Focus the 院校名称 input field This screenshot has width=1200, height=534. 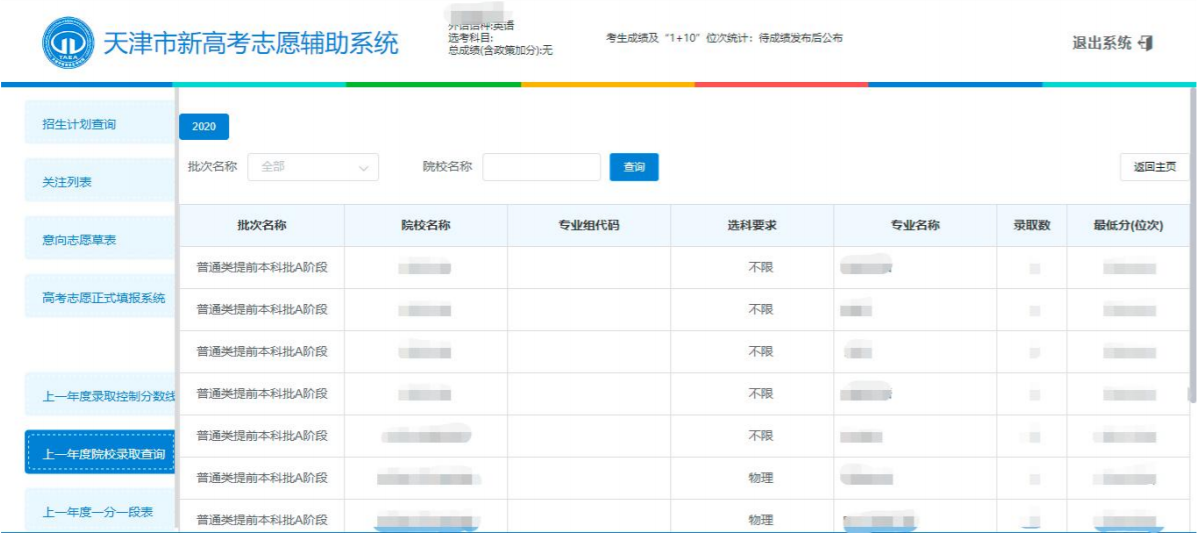541,167
